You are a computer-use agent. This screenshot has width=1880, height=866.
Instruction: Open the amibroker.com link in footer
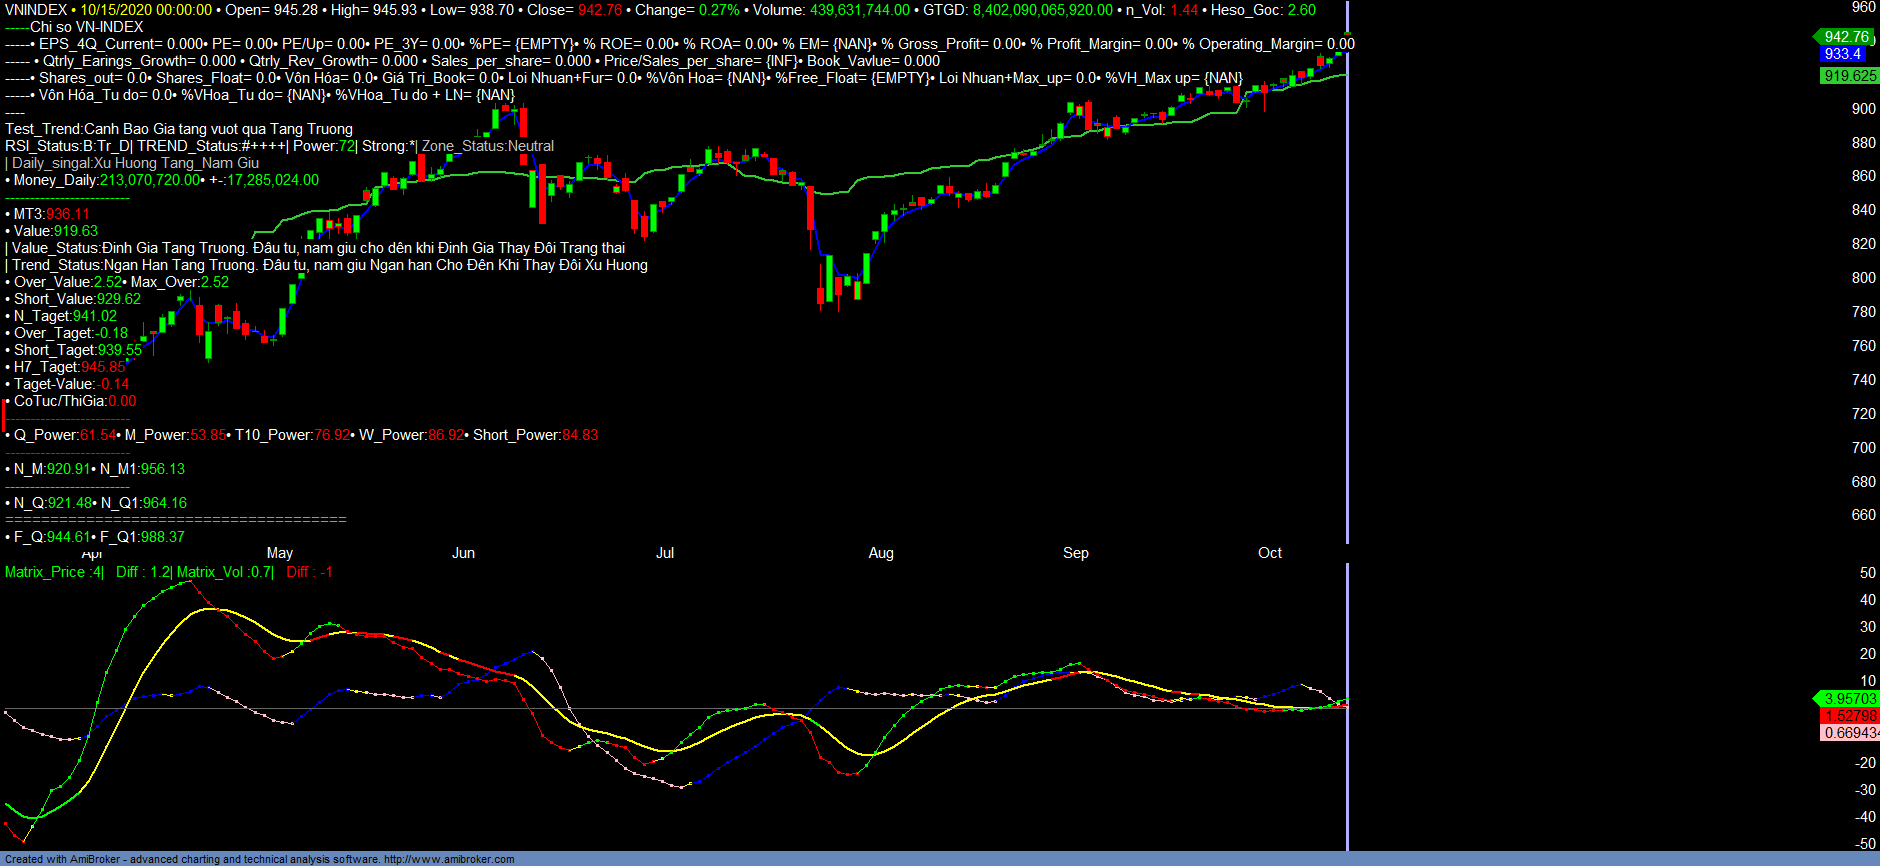coord(449,859)
